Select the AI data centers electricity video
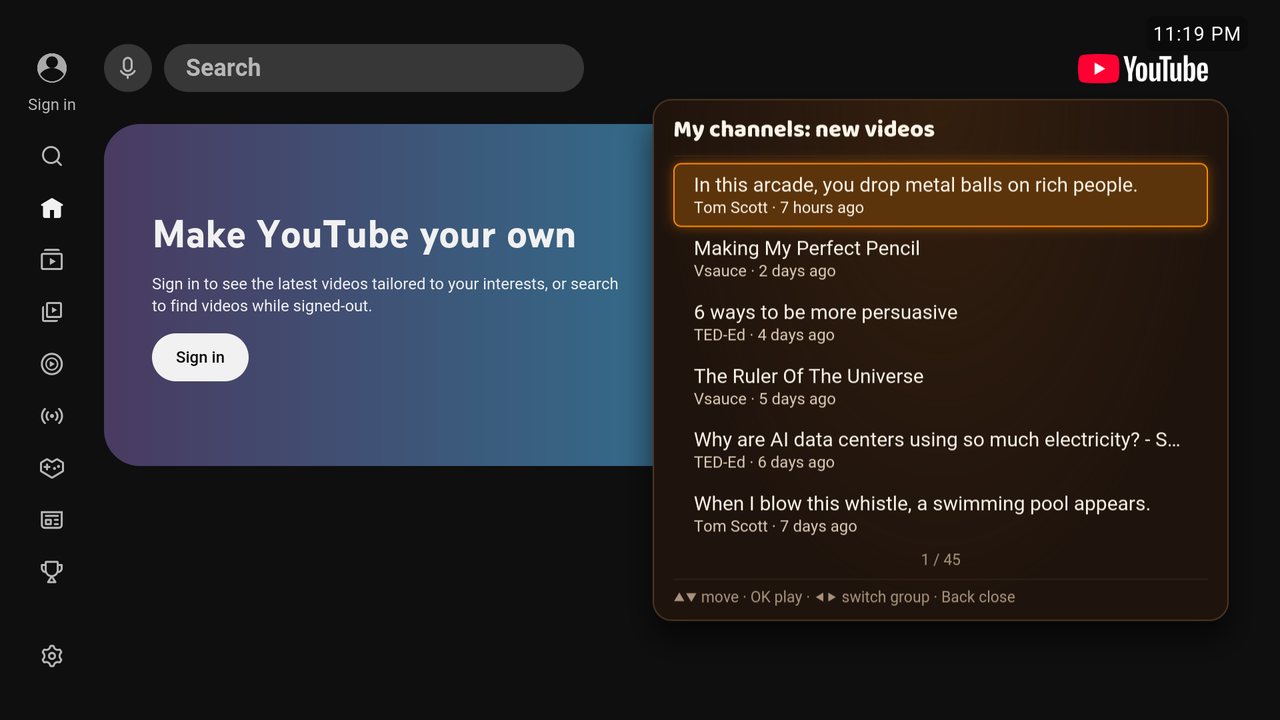1280x720 pixels. (x=940, y=450)
